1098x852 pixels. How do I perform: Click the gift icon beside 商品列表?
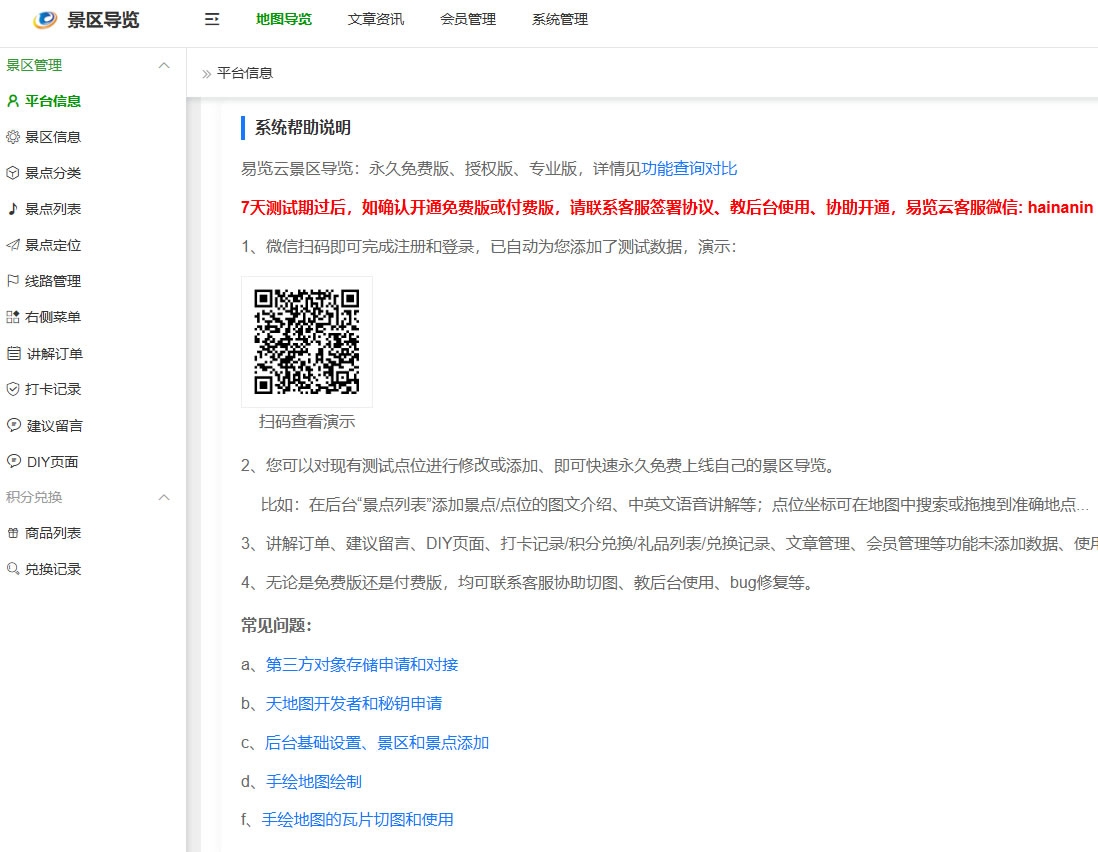click(x=13, y=533)
